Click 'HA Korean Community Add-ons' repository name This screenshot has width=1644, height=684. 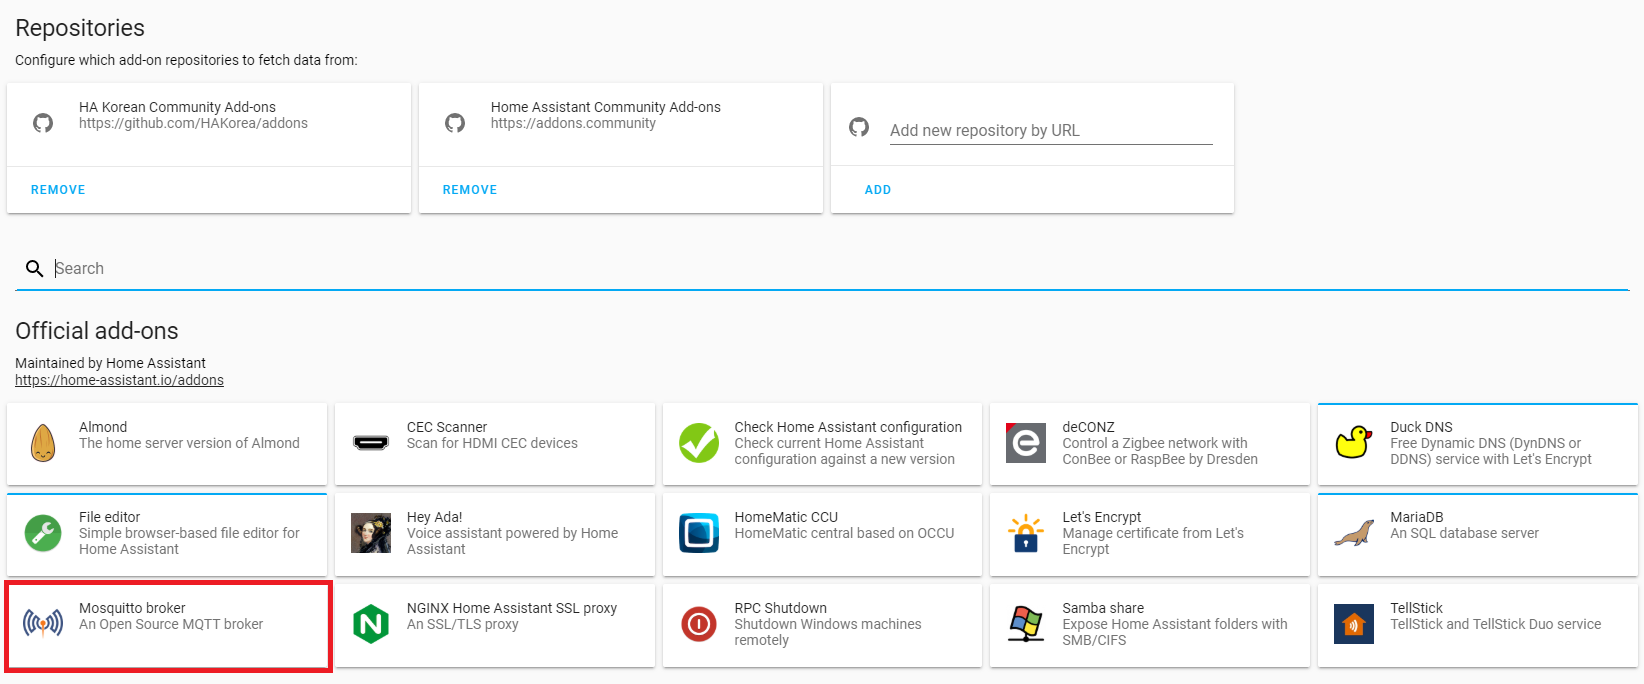177,107
